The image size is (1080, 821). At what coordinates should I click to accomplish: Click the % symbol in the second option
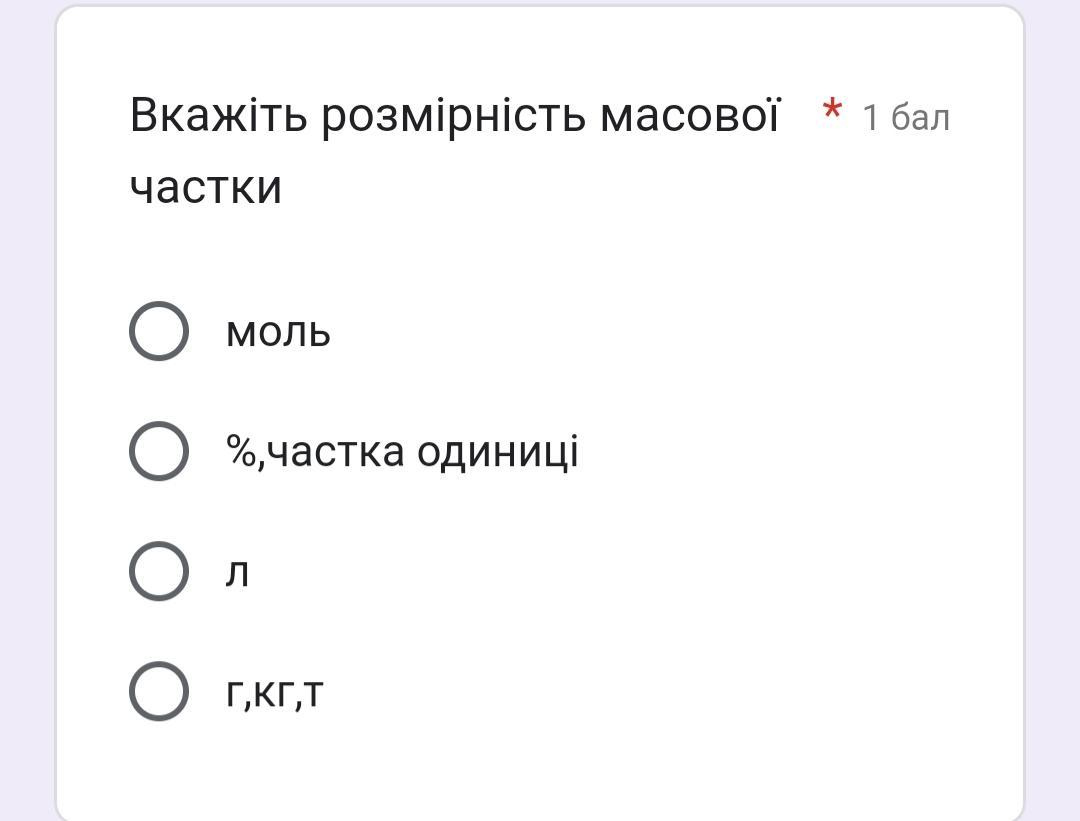tap(241, 452)
